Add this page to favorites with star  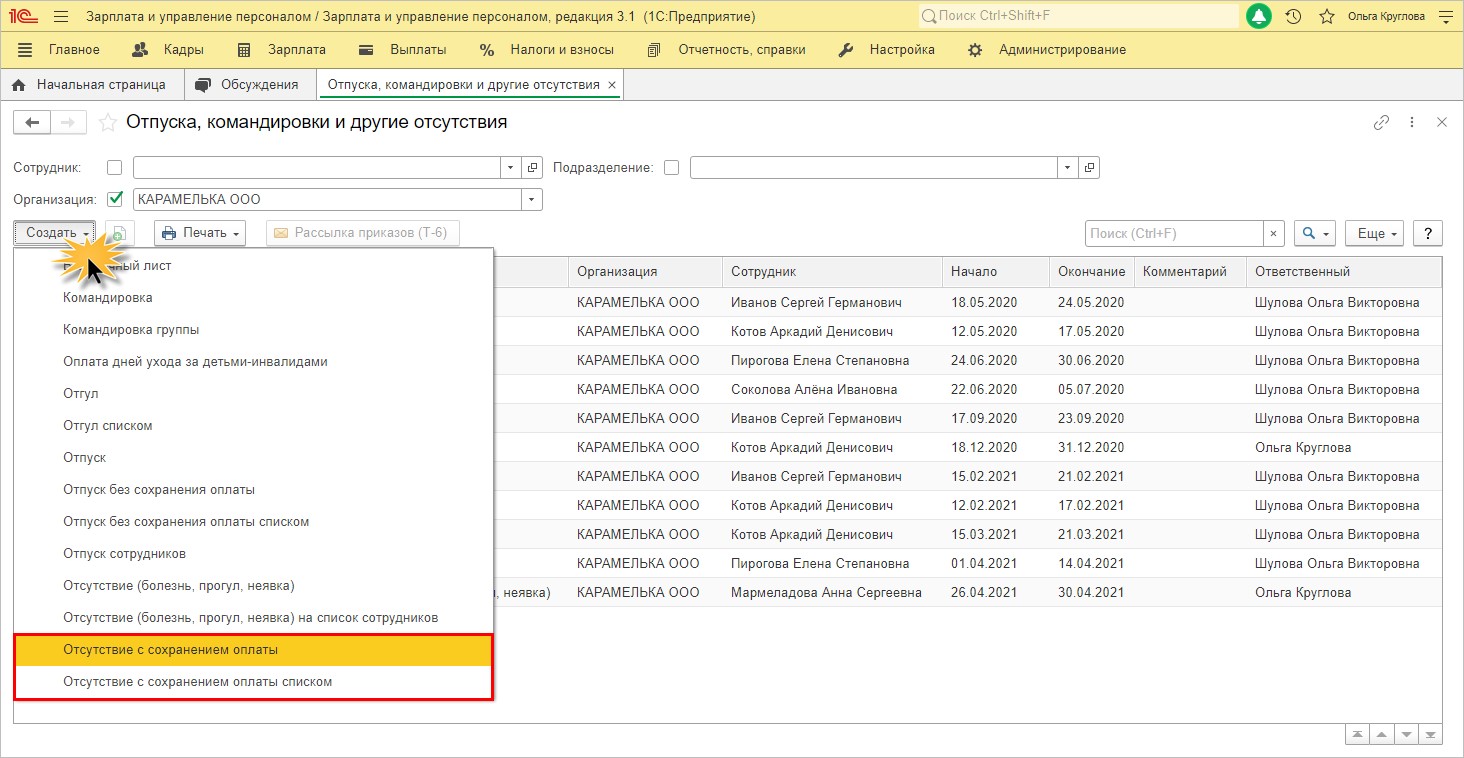[x=107, y=122]
